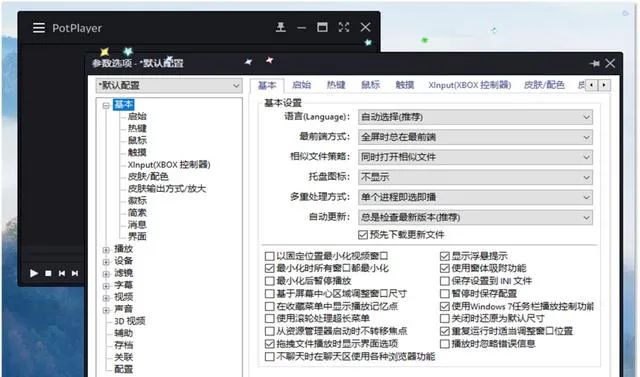
Task: Open the 皮肤/配色 tab
Action: point(544,85)
